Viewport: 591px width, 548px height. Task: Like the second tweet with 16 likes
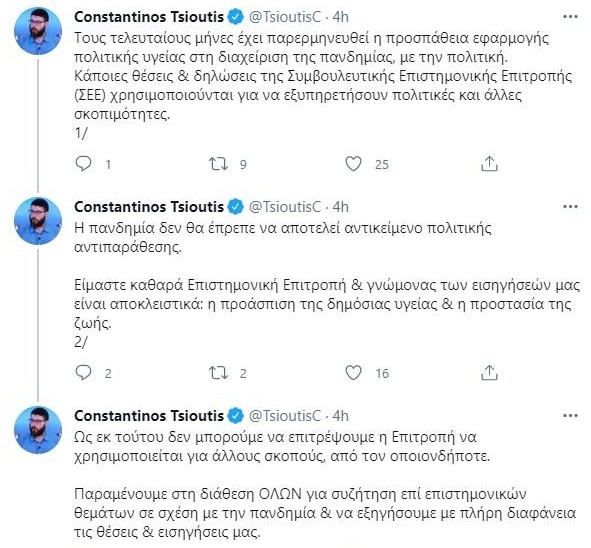click(x=353, y=373)
